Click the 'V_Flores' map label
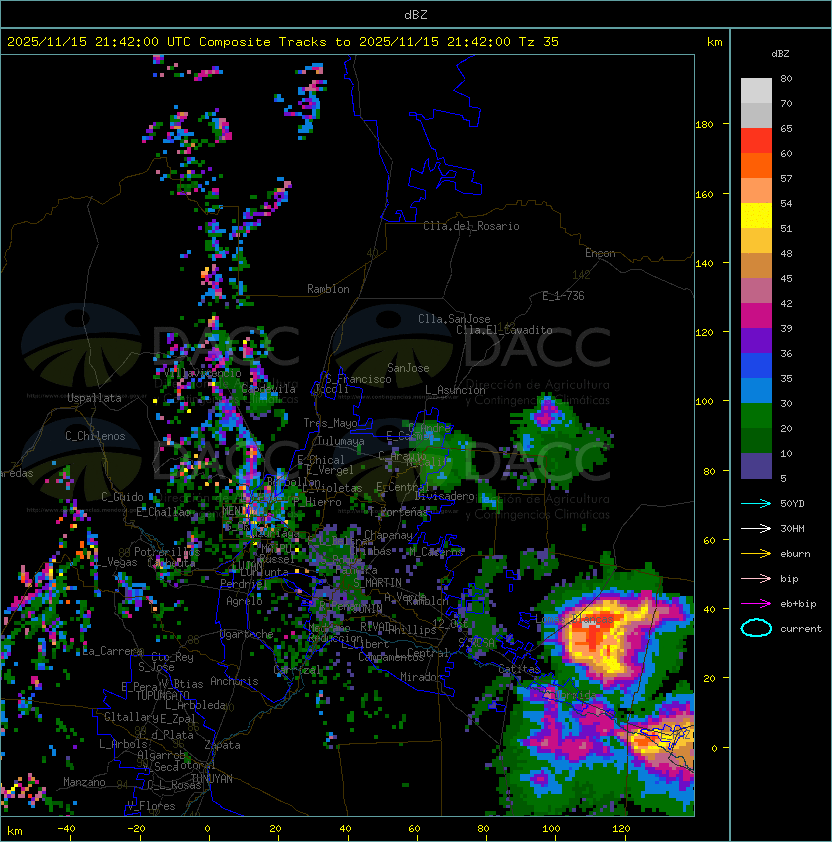The width and height of the screenshot is (832, 842). tap(151, 806)
